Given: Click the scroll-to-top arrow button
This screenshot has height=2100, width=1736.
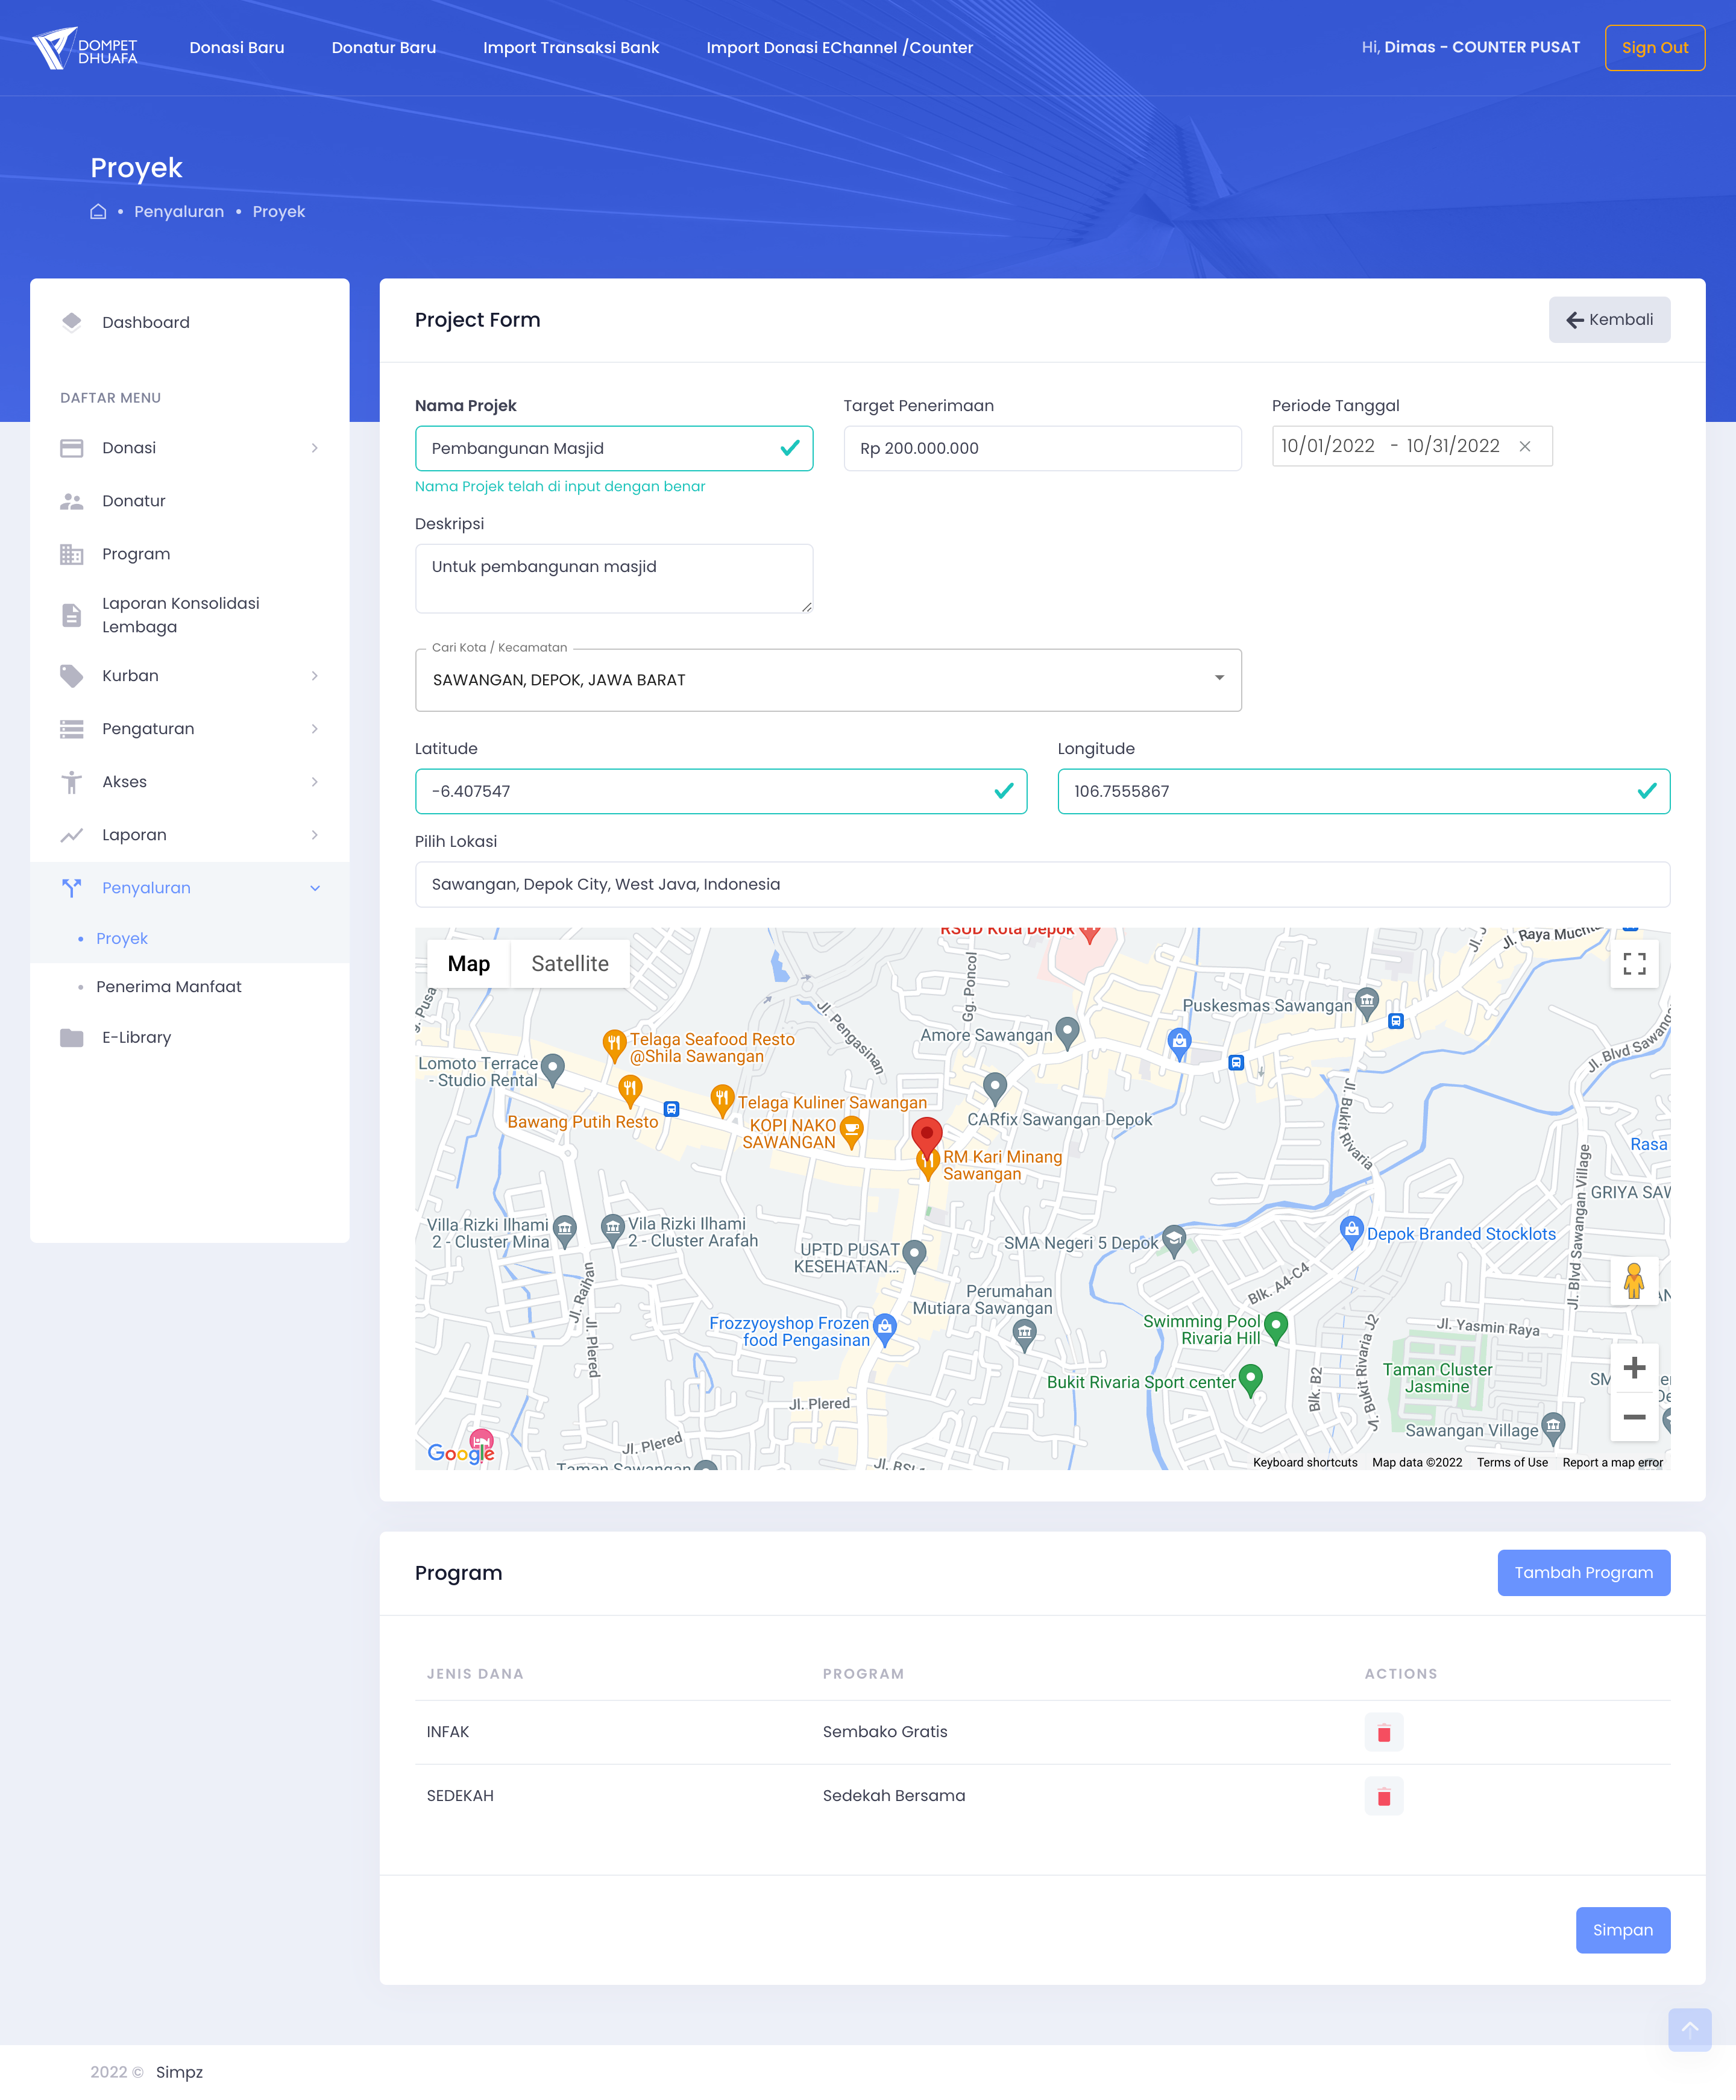Looking at the screenshot, I should 1689,2029.
